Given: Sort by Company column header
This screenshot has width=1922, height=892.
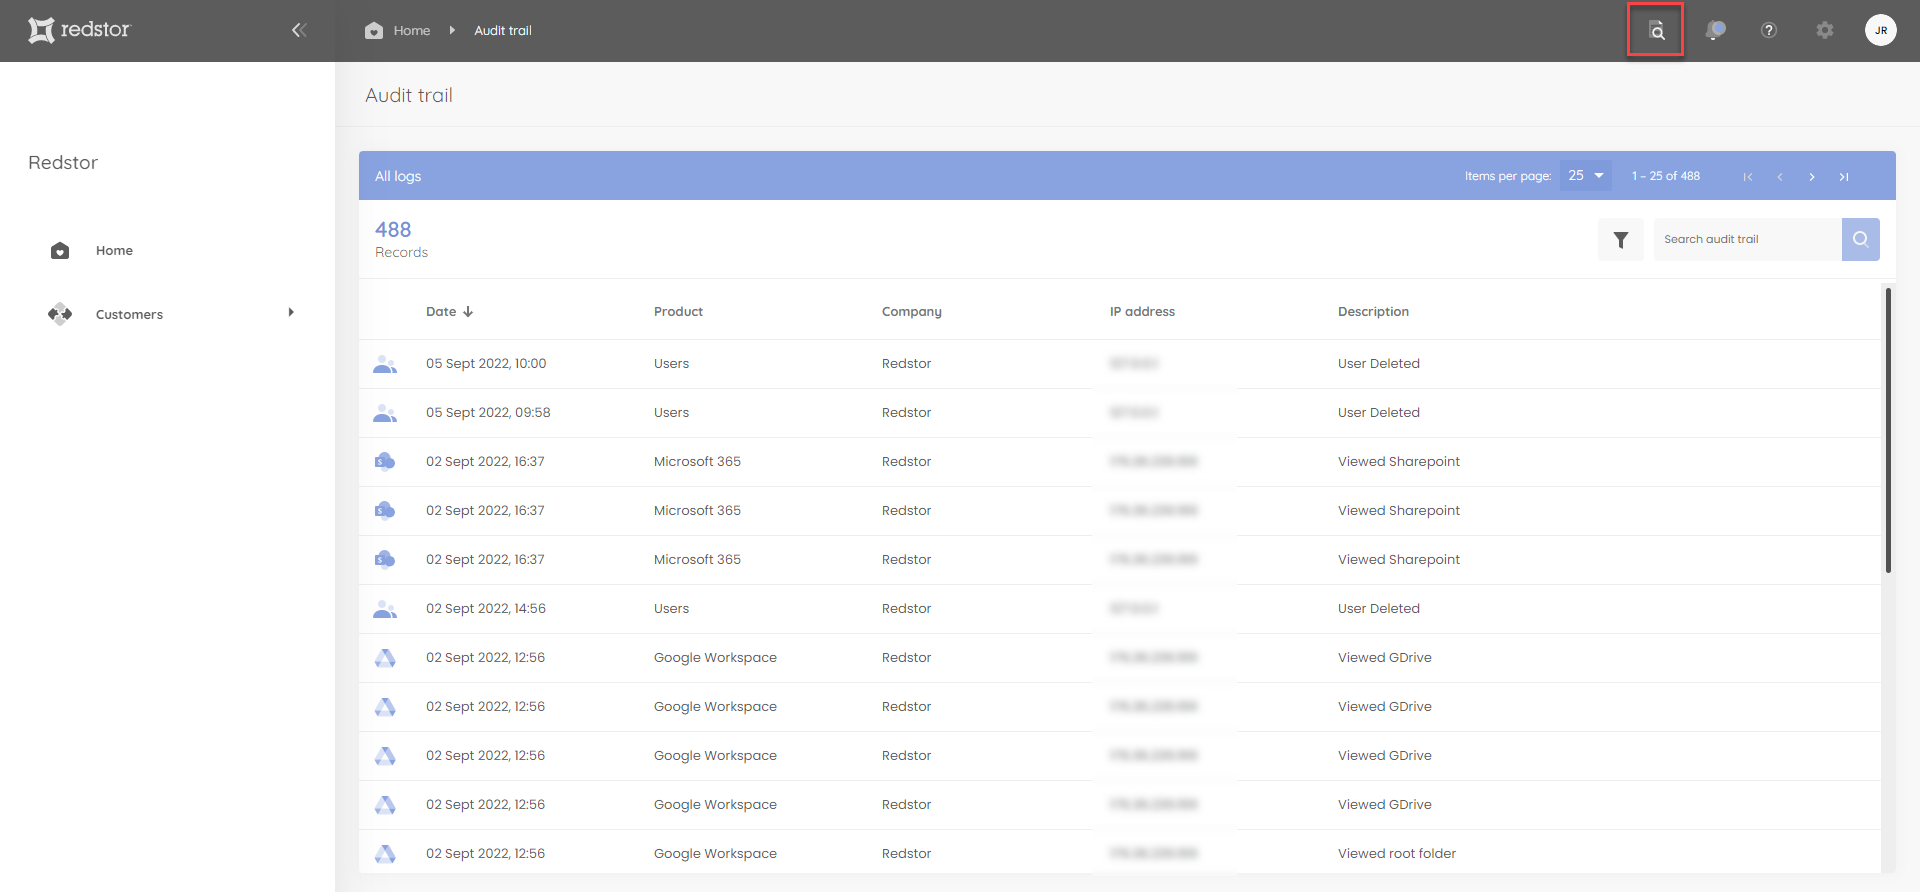Looking at the screenshot, I should coord(912,312).
